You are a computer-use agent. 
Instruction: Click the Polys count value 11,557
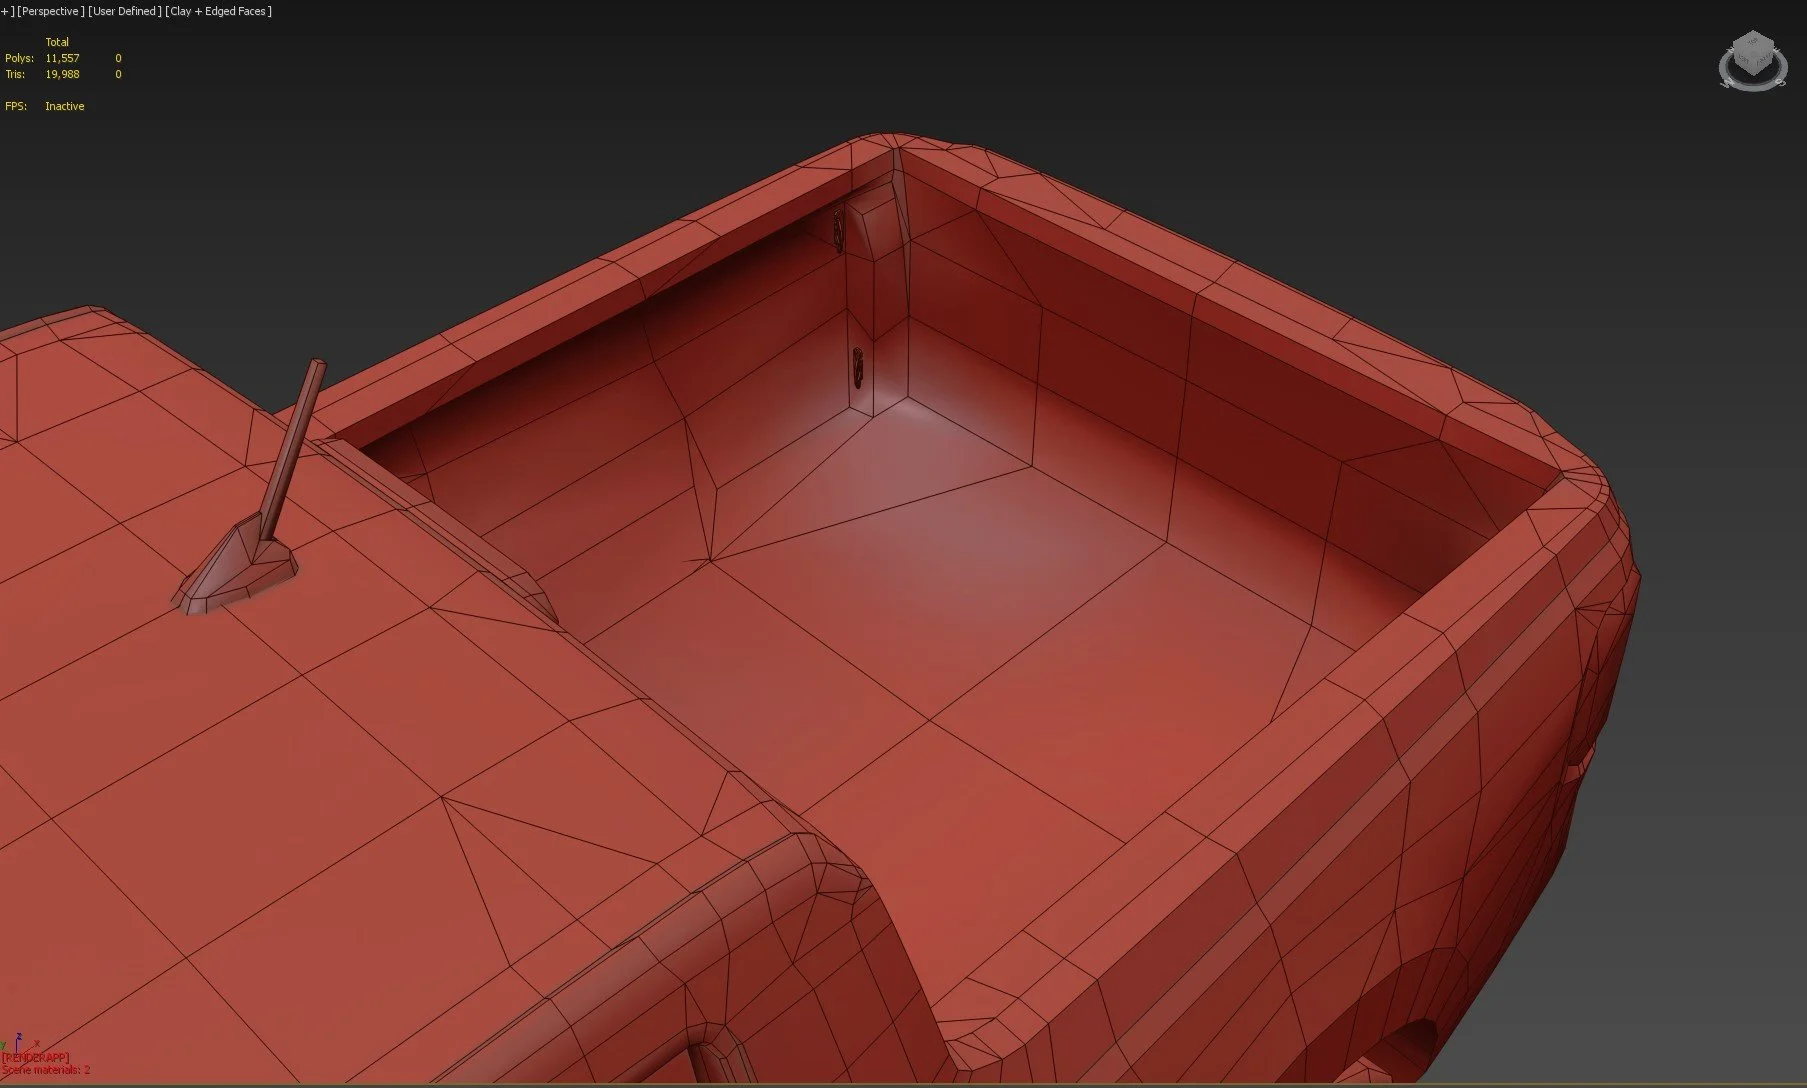(x=62, y=58)
